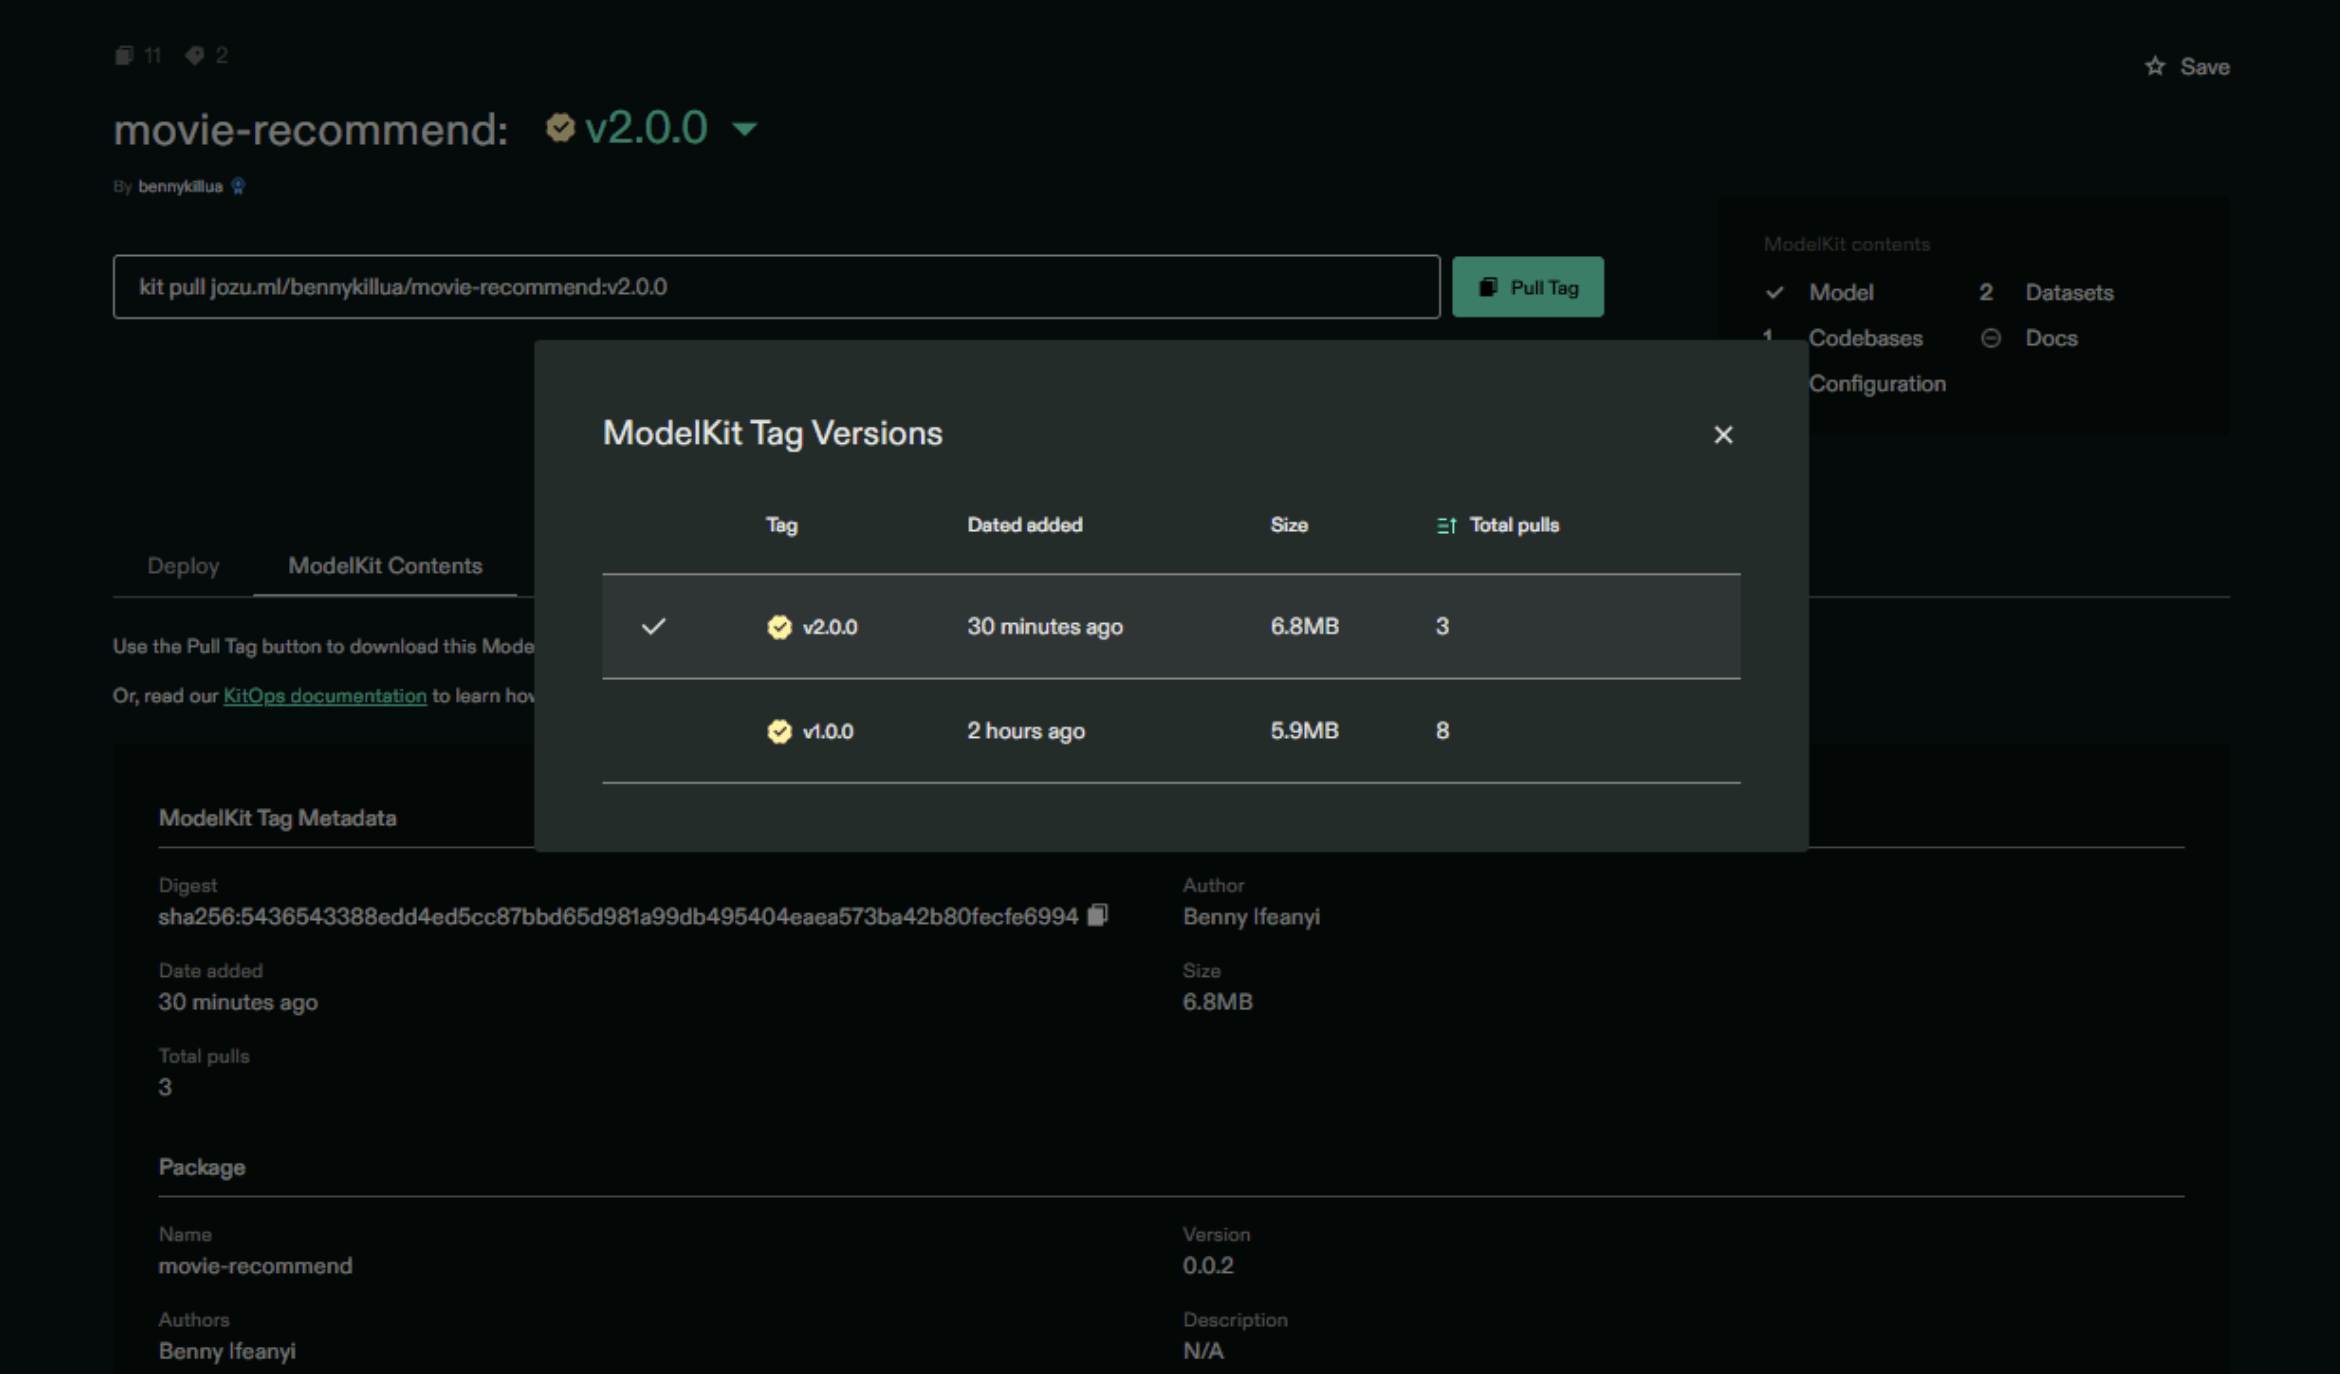Click the Tag column header
The image size is (2340, 1374).
(781, 525)
